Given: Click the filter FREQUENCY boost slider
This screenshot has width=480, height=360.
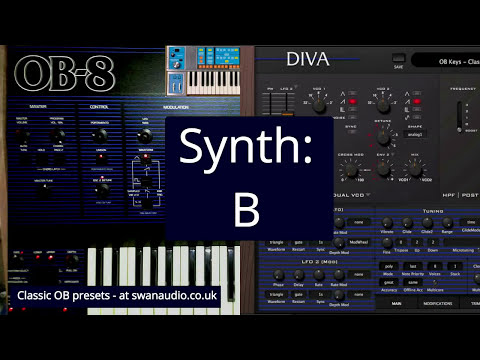Looking at the screenshot, I should click(460, 117).
